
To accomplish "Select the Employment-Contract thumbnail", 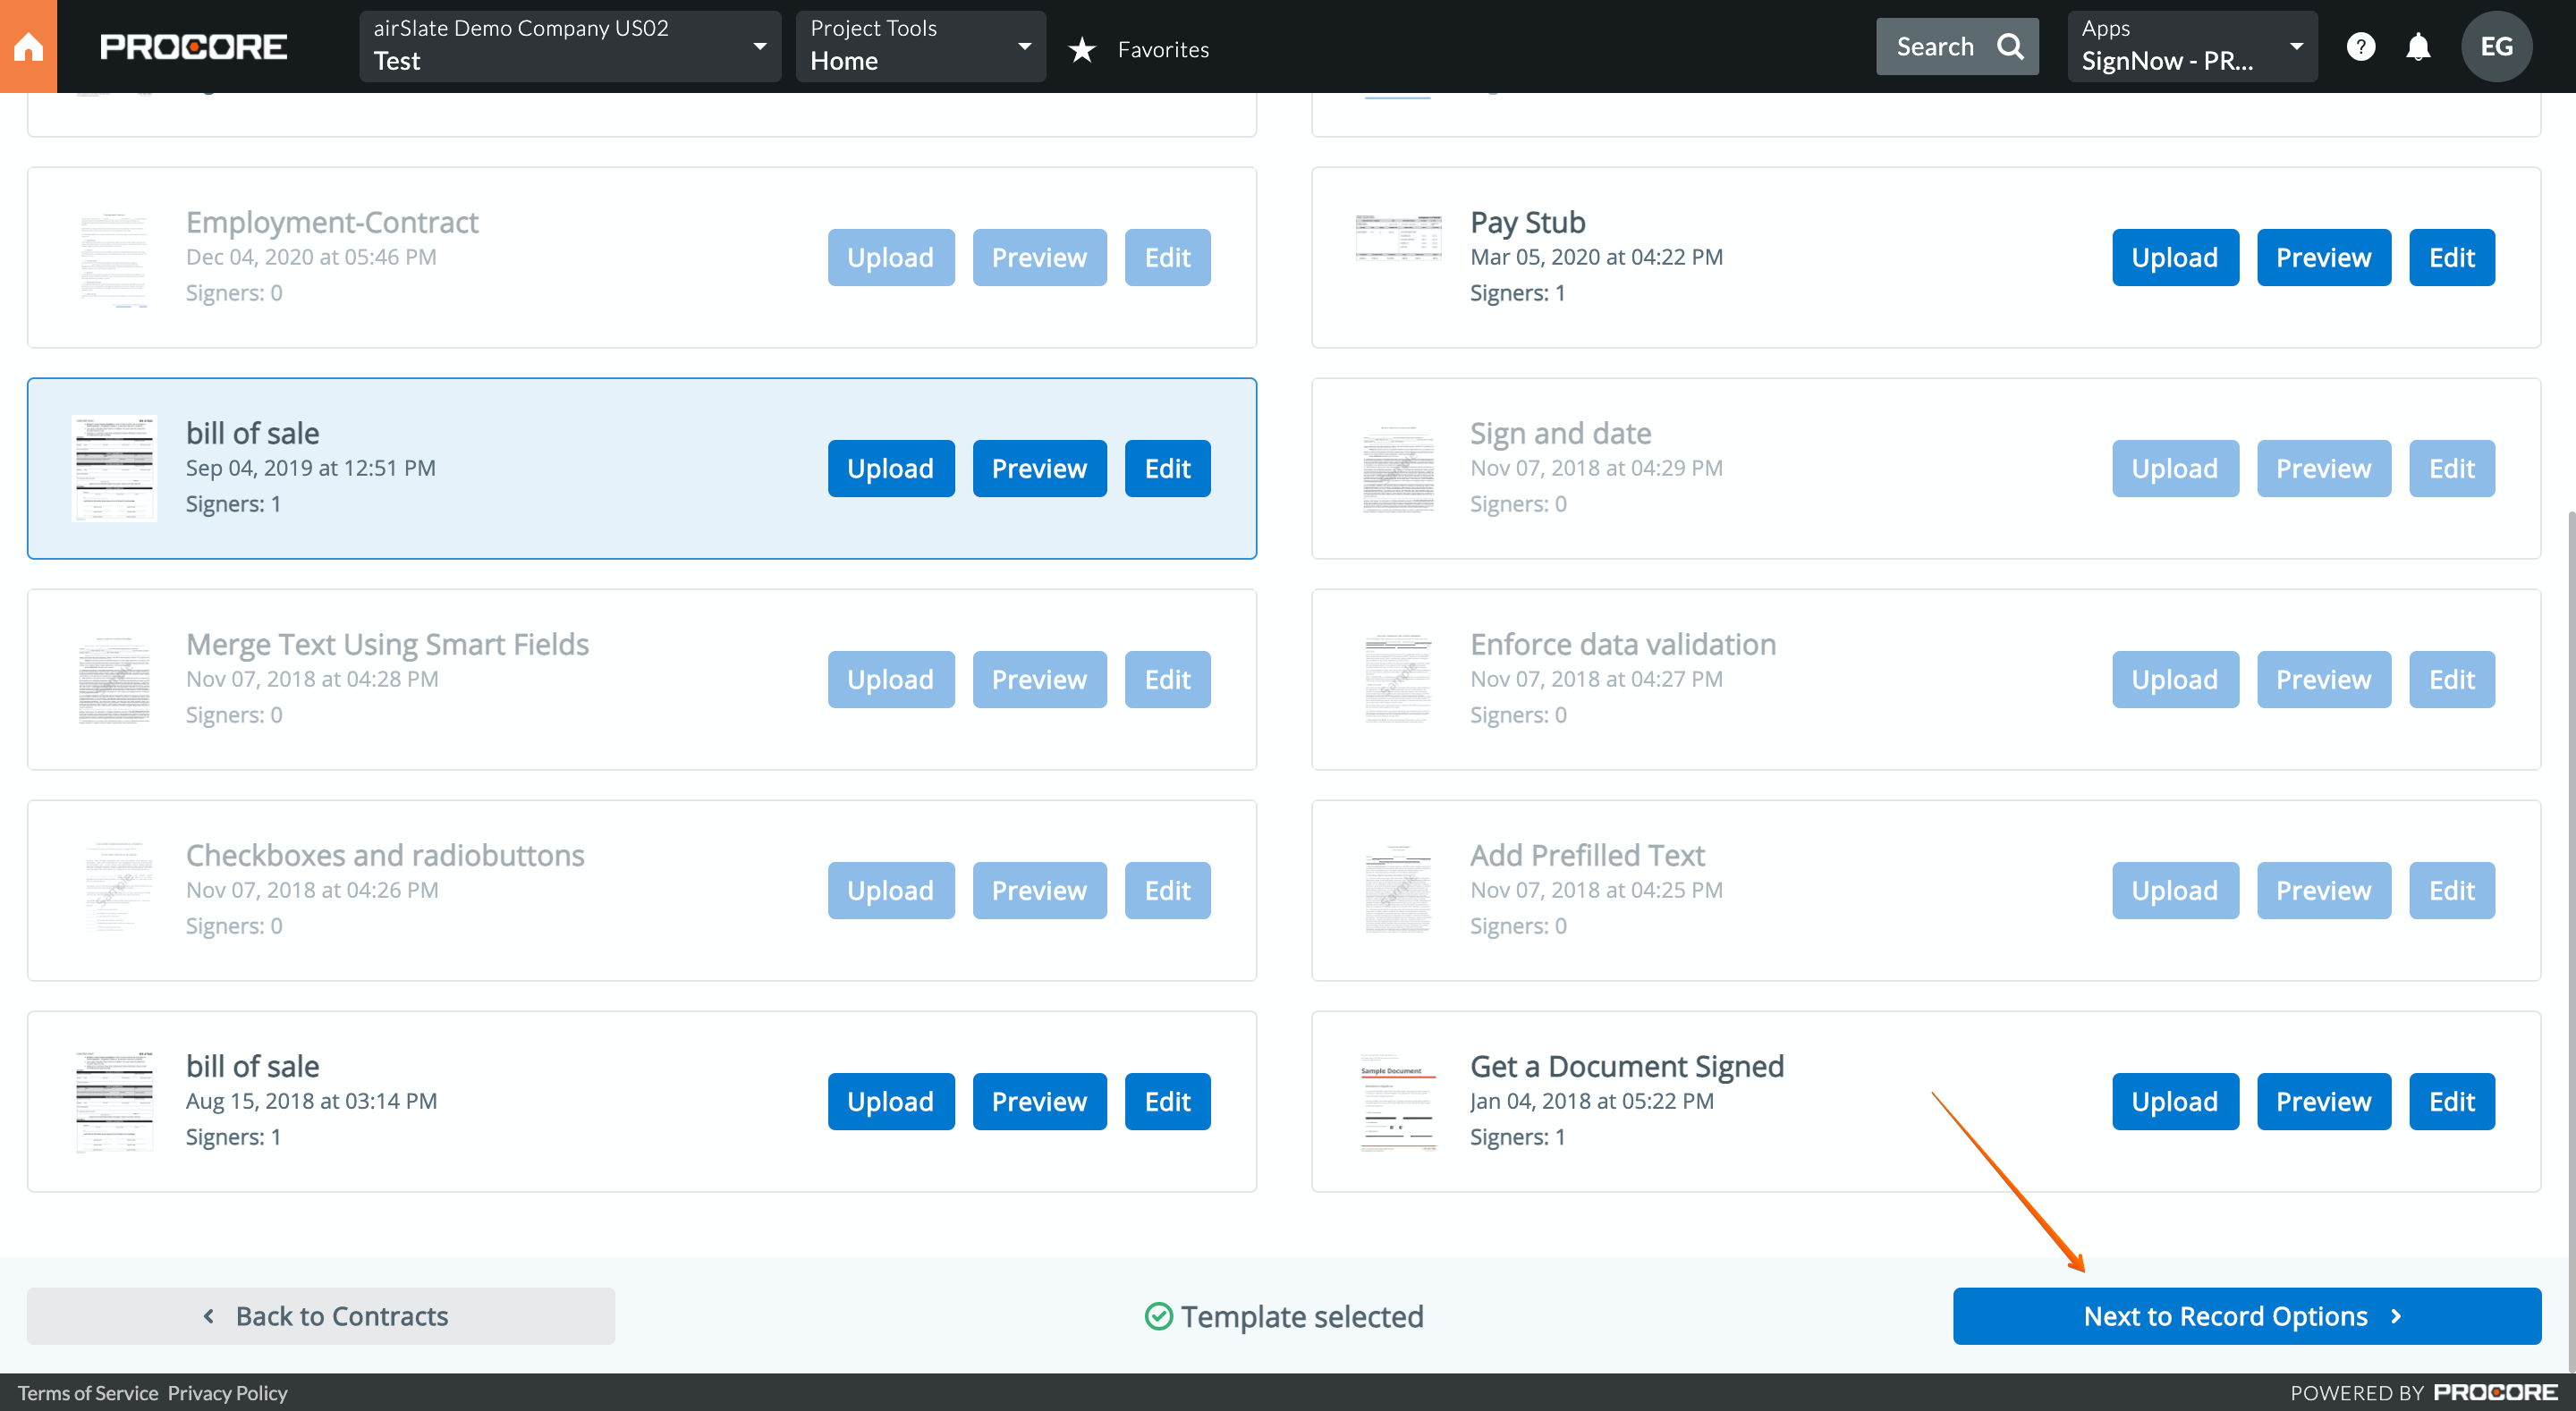I will [114, 258].
